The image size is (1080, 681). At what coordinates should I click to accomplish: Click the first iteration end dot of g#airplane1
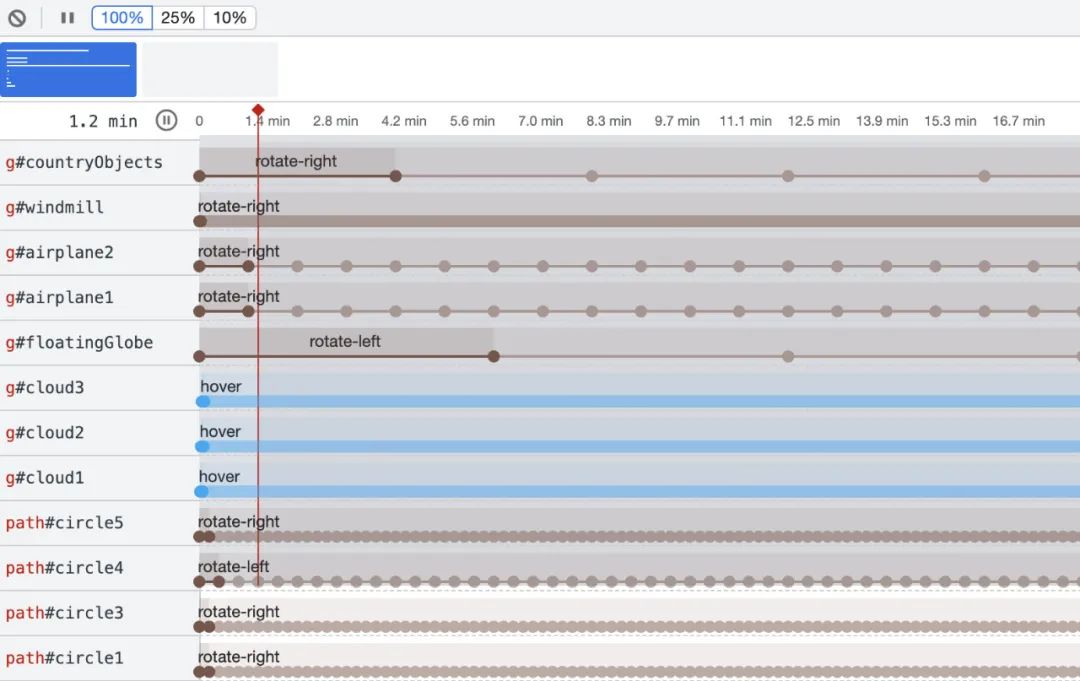pyautogui.click(x=249, y=311)
